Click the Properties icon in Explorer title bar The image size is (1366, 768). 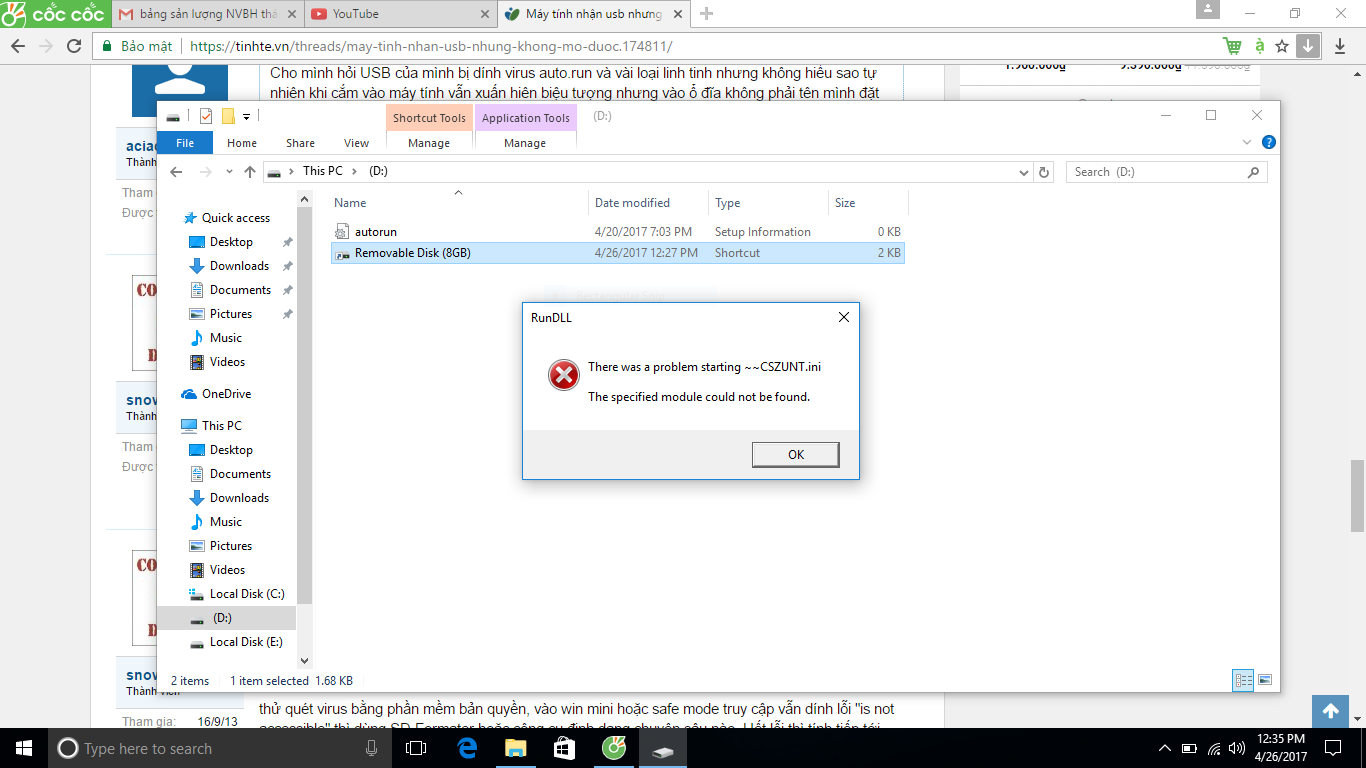point(206,116)
